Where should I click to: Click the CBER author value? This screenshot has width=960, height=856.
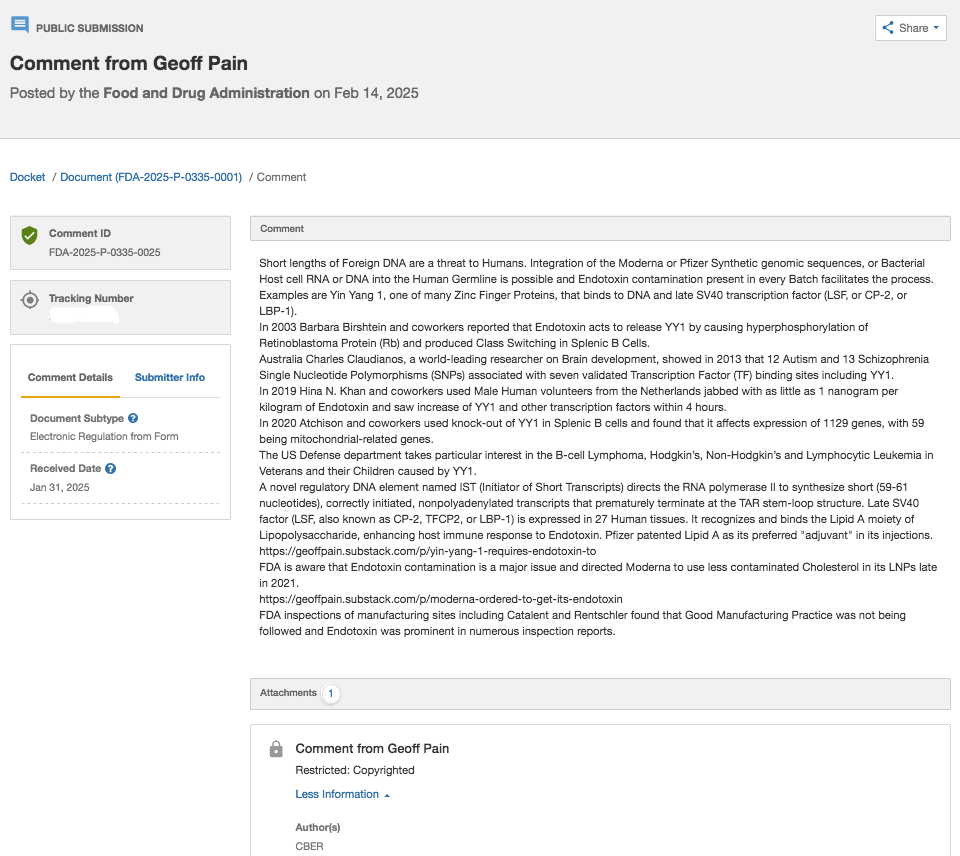pos(309,846)
